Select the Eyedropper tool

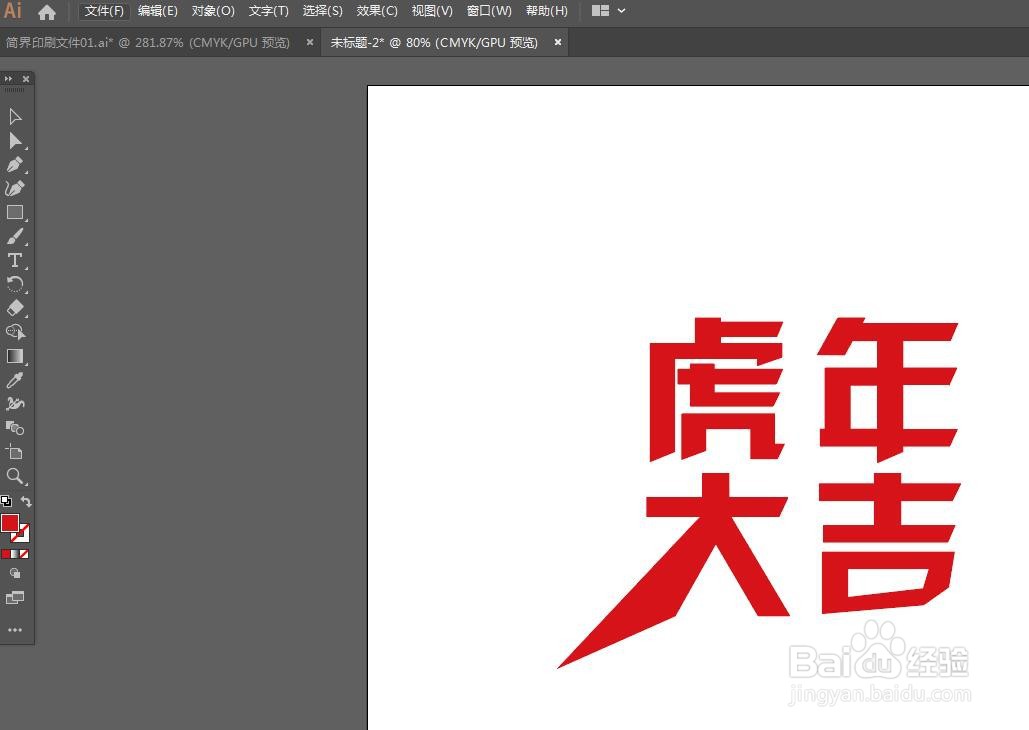[x=15, y=380]
